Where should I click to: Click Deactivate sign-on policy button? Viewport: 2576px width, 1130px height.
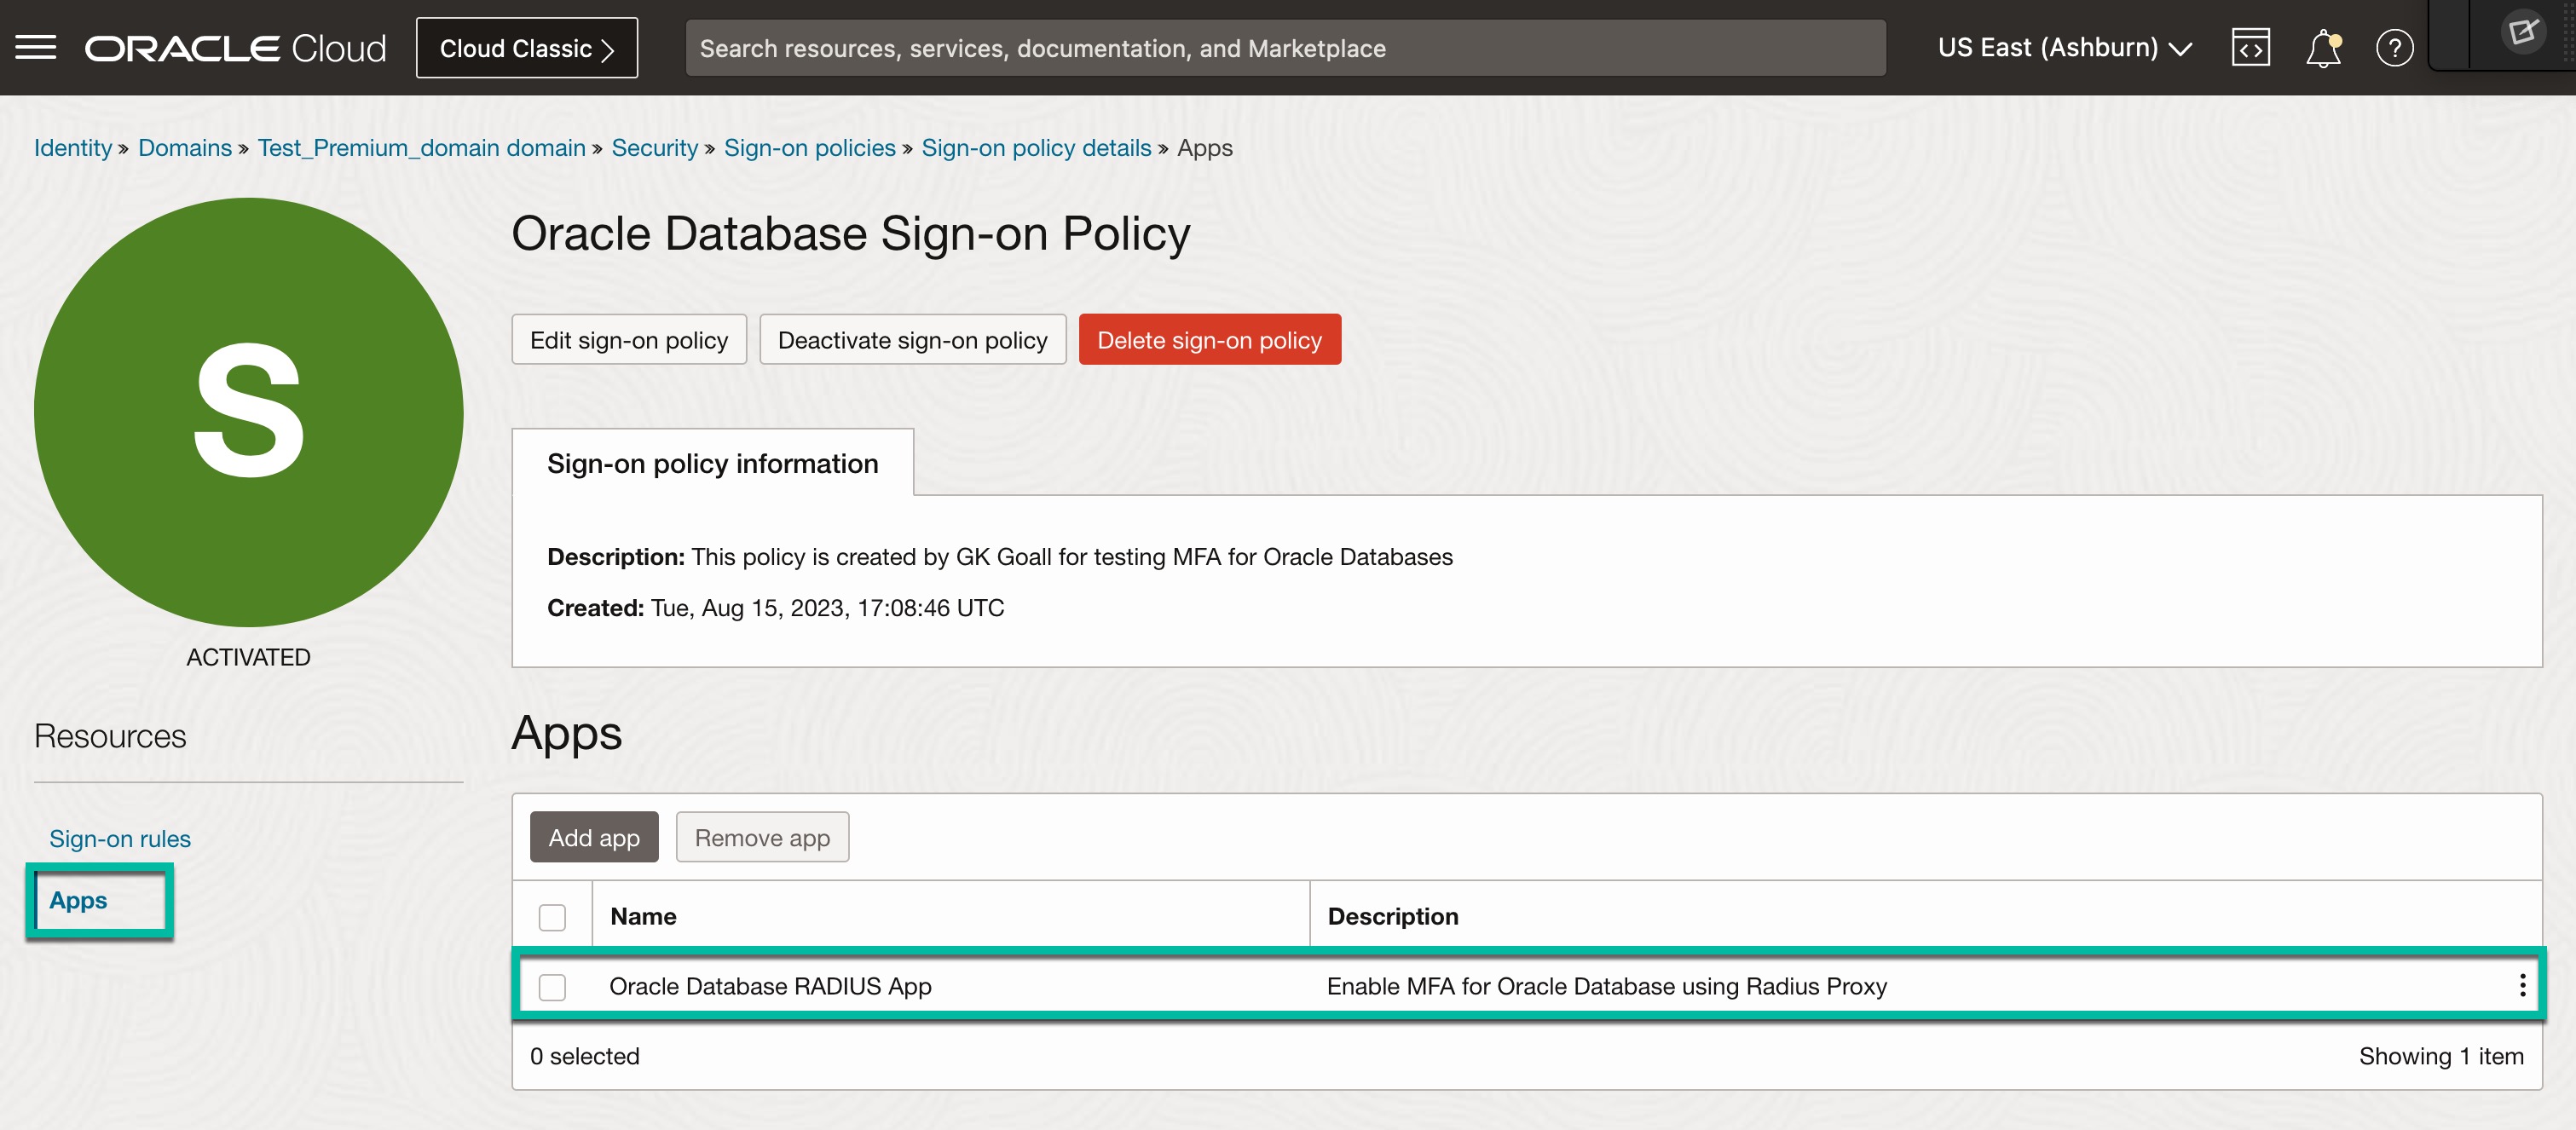(x=912, y=340)
